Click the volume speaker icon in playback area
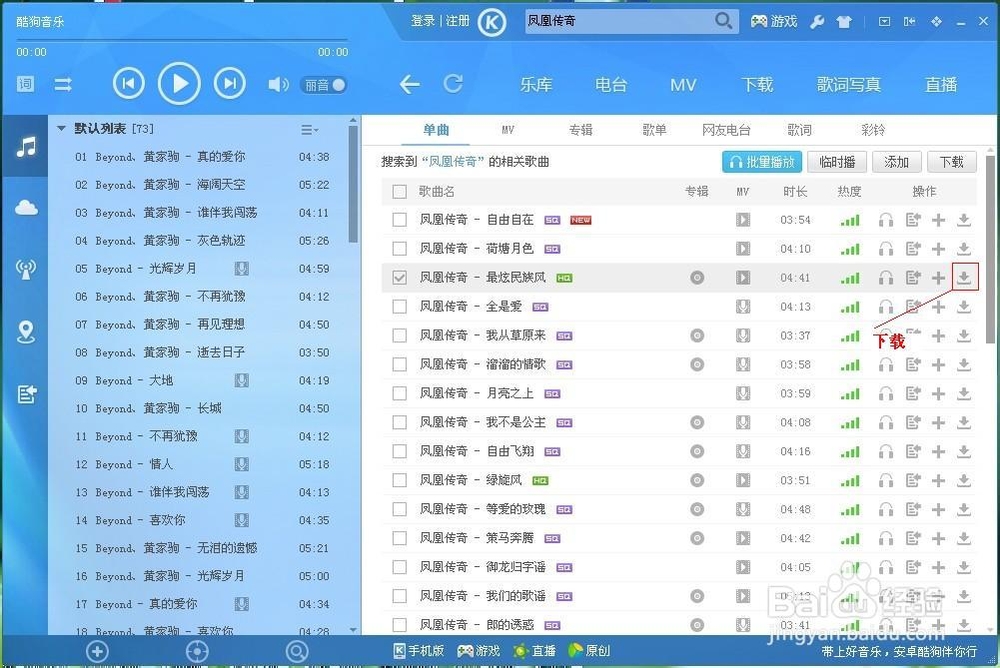 click(278, 84)
